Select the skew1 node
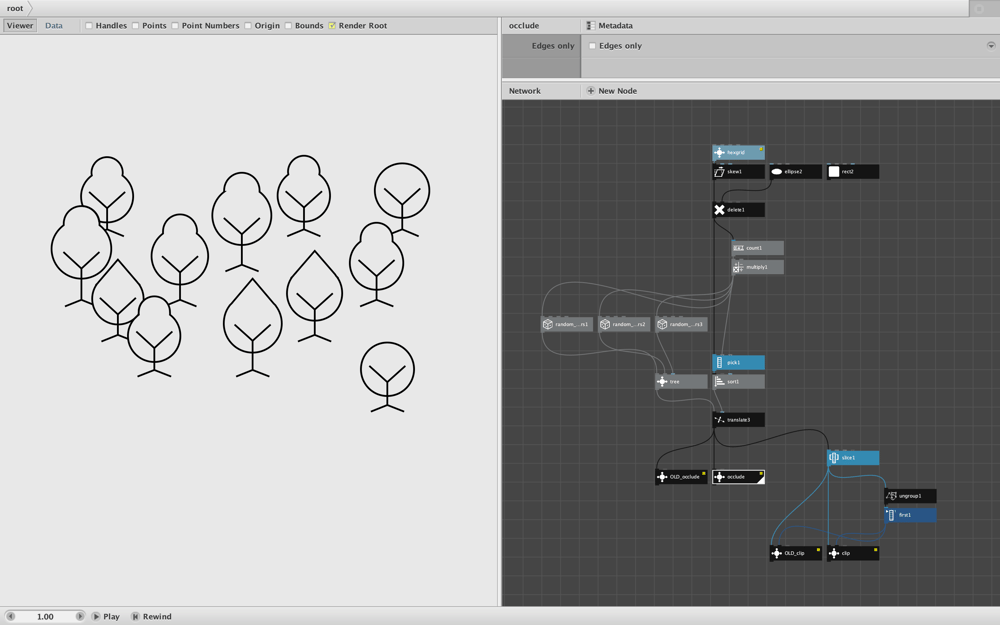Screen dimensions: 1000x625 tap(738, 172)
